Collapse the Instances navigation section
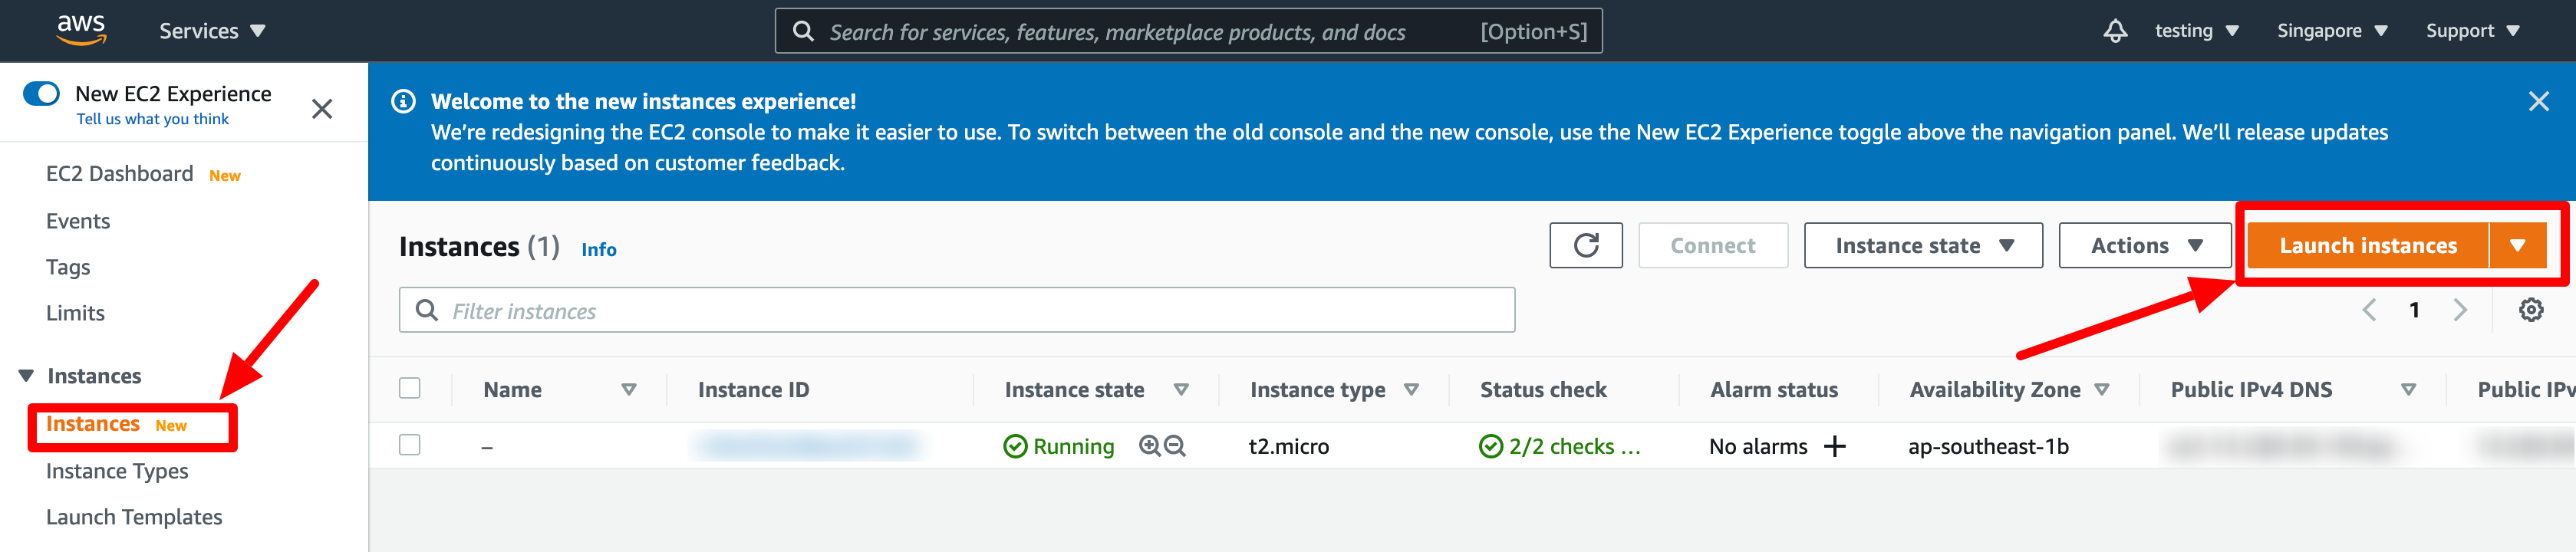This screenshot has width=2576, height=552. click(x=26, y=376)
